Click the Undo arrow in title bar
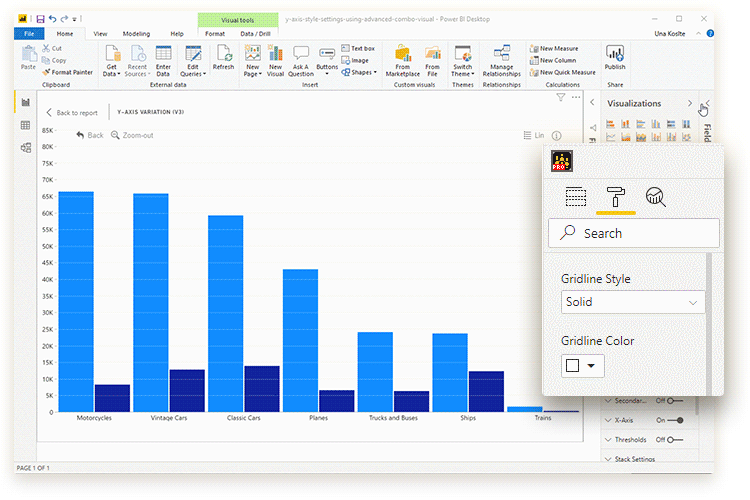This screenshot has width=750, height=500. point(52,19)
